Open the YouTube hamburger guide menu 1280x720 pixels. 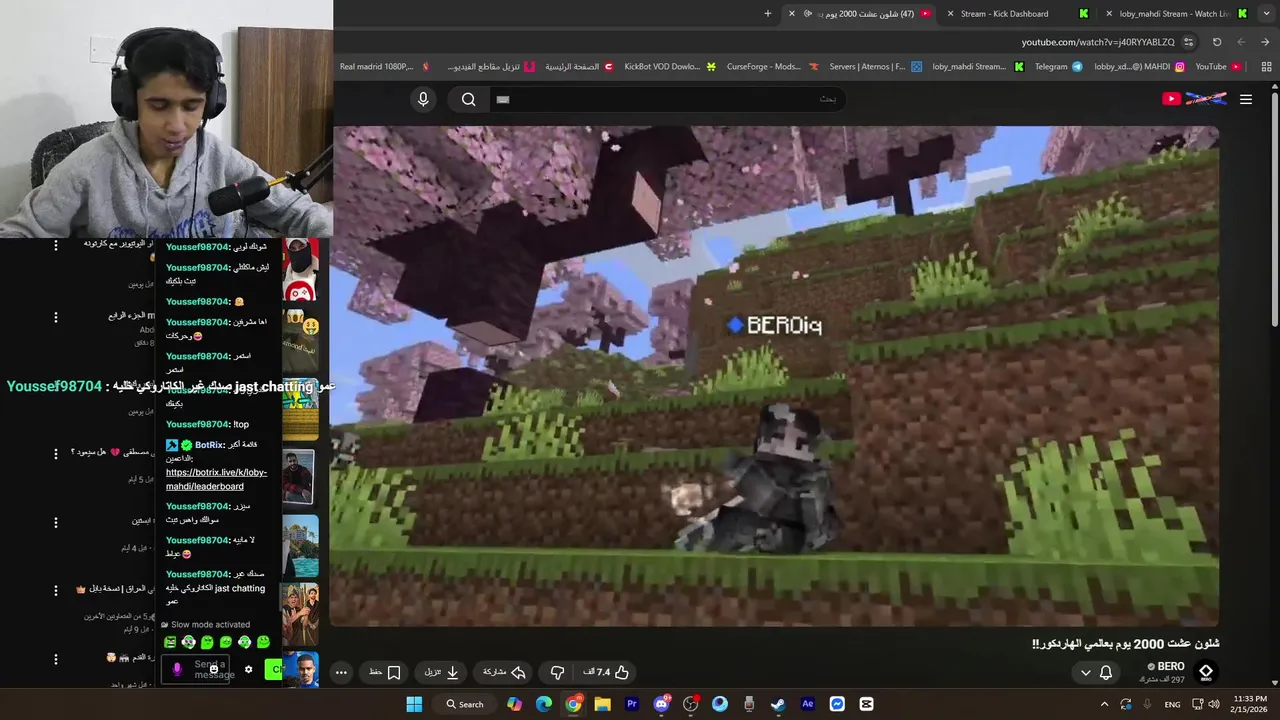(1246, 99)
